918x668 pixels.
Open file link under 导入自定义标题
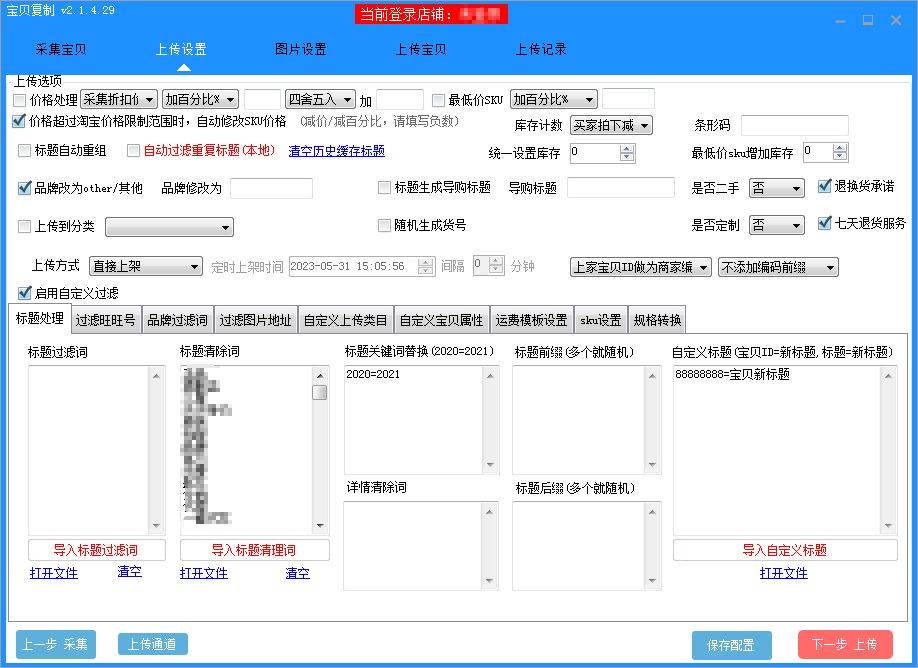tap(784, 573)
